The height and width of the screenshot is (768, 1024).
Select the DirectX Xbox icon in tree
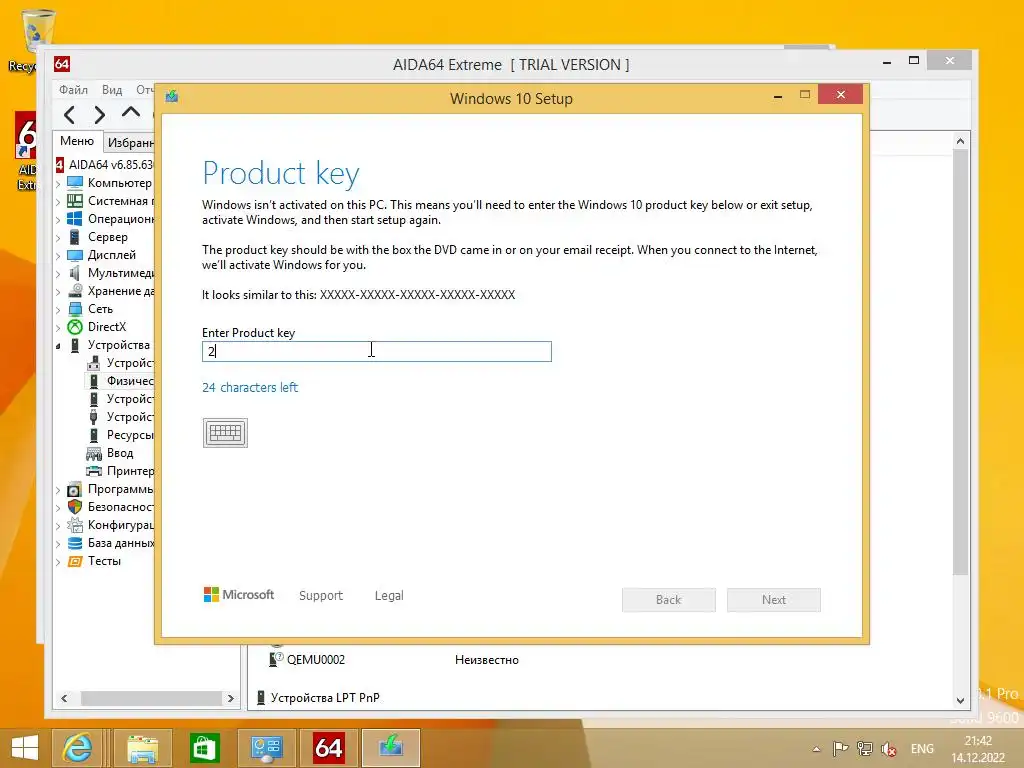click(x=75, y=327)
